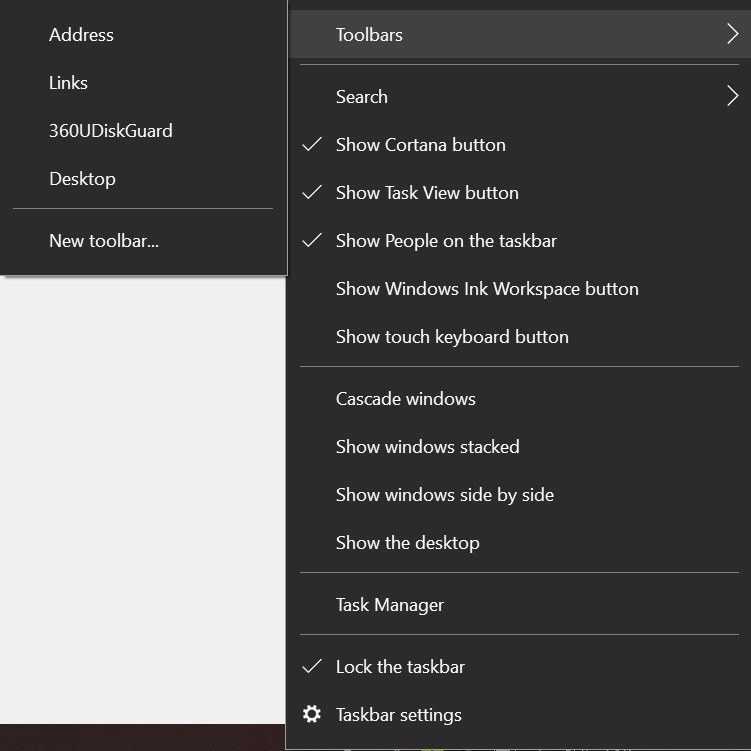The image size is (751, 751).
Task: Disable Show People on the taskbar
Action: pos(519,240)
